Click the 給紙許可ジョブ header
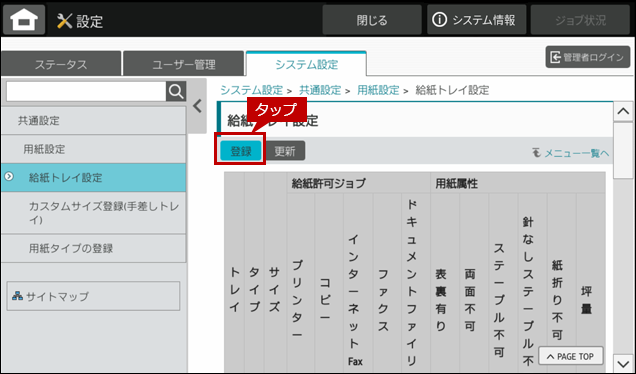 [x=359, y=183]
